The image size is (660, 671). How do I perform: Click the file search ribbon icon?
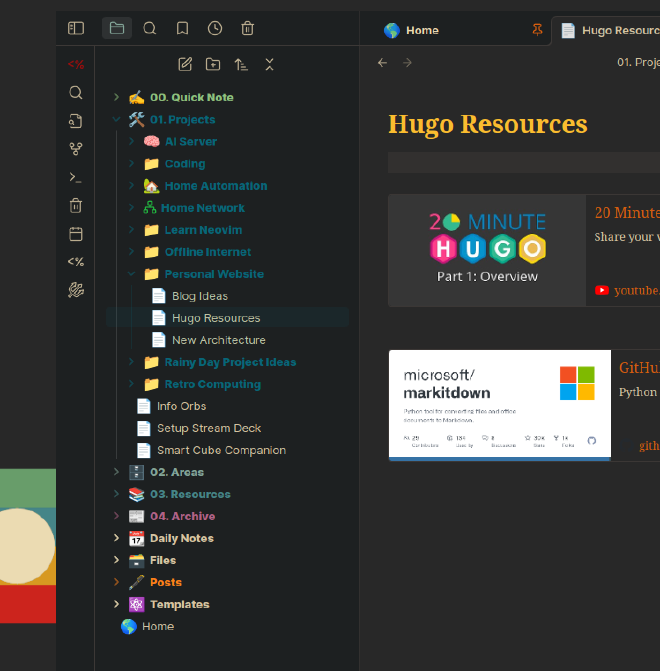click(x=76, y=121)
